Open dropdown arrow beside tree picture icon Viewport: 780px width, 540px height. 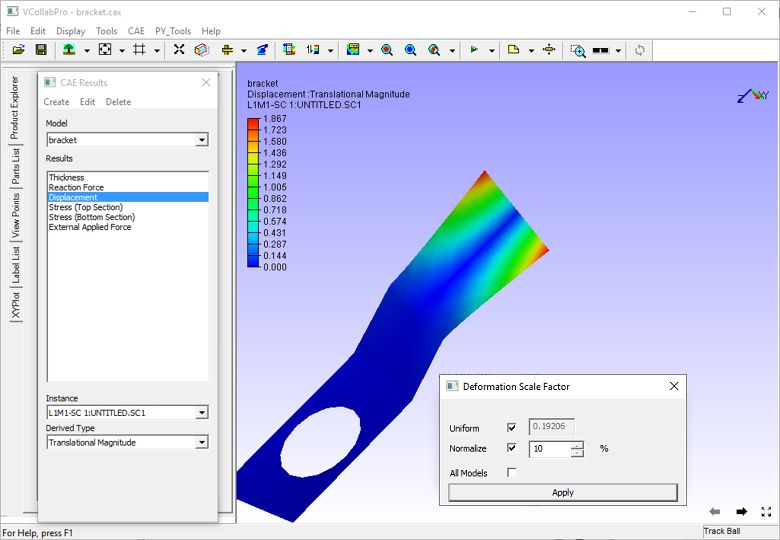point(87,50)
